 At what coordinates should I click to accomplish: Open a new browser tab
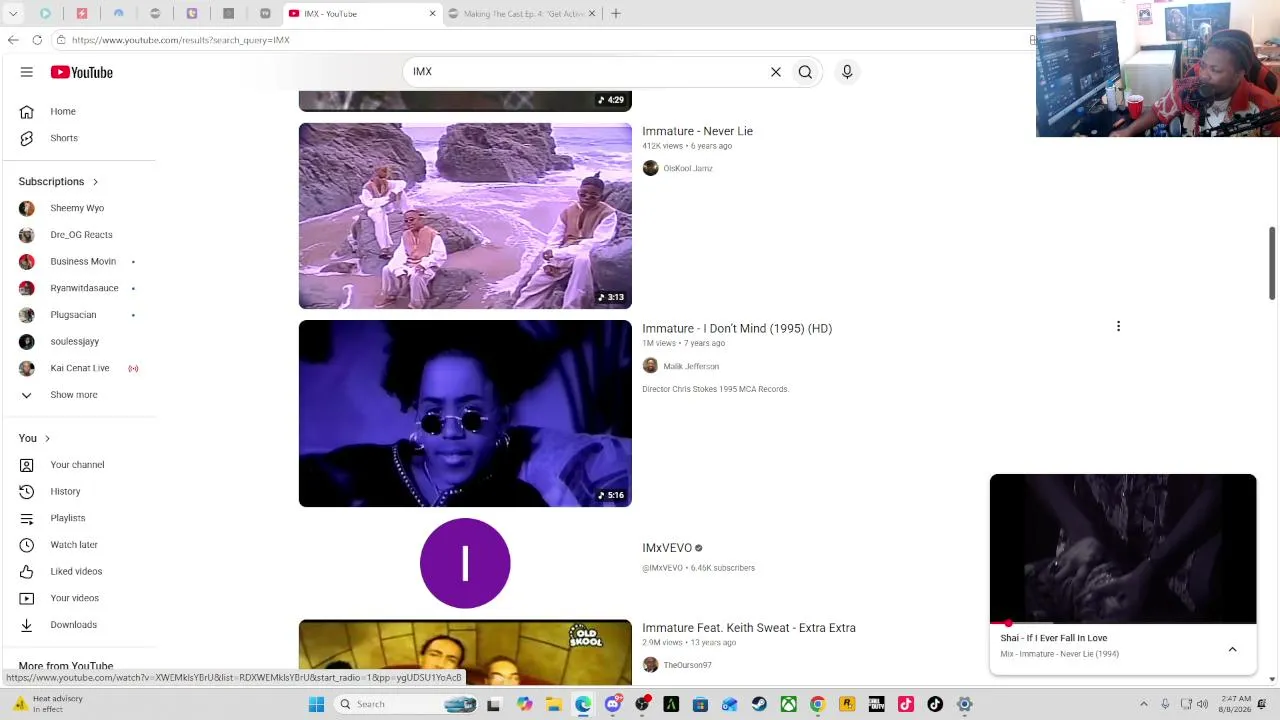(616, 14)
